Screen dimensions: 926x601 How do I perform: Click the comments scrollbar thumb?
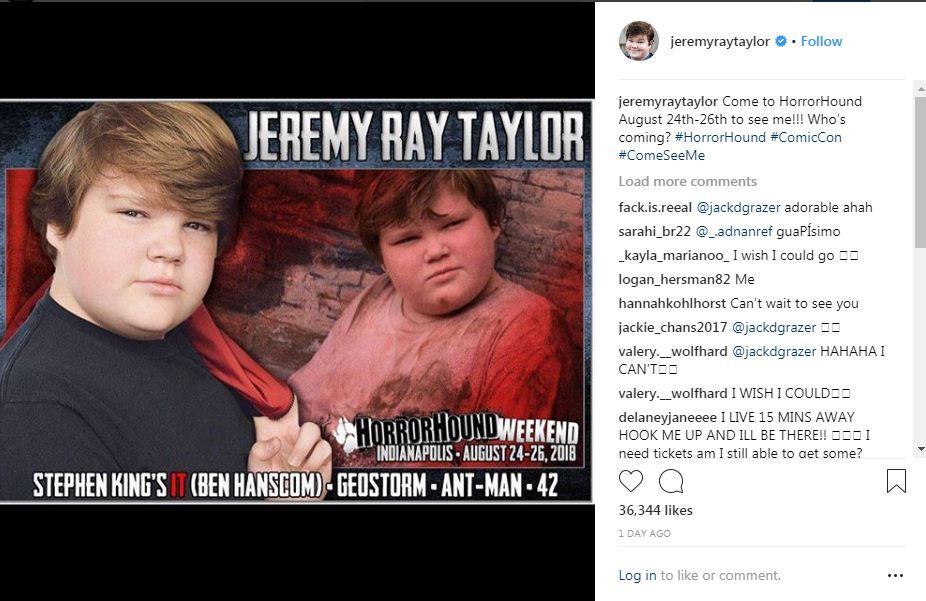pos(920,172)
